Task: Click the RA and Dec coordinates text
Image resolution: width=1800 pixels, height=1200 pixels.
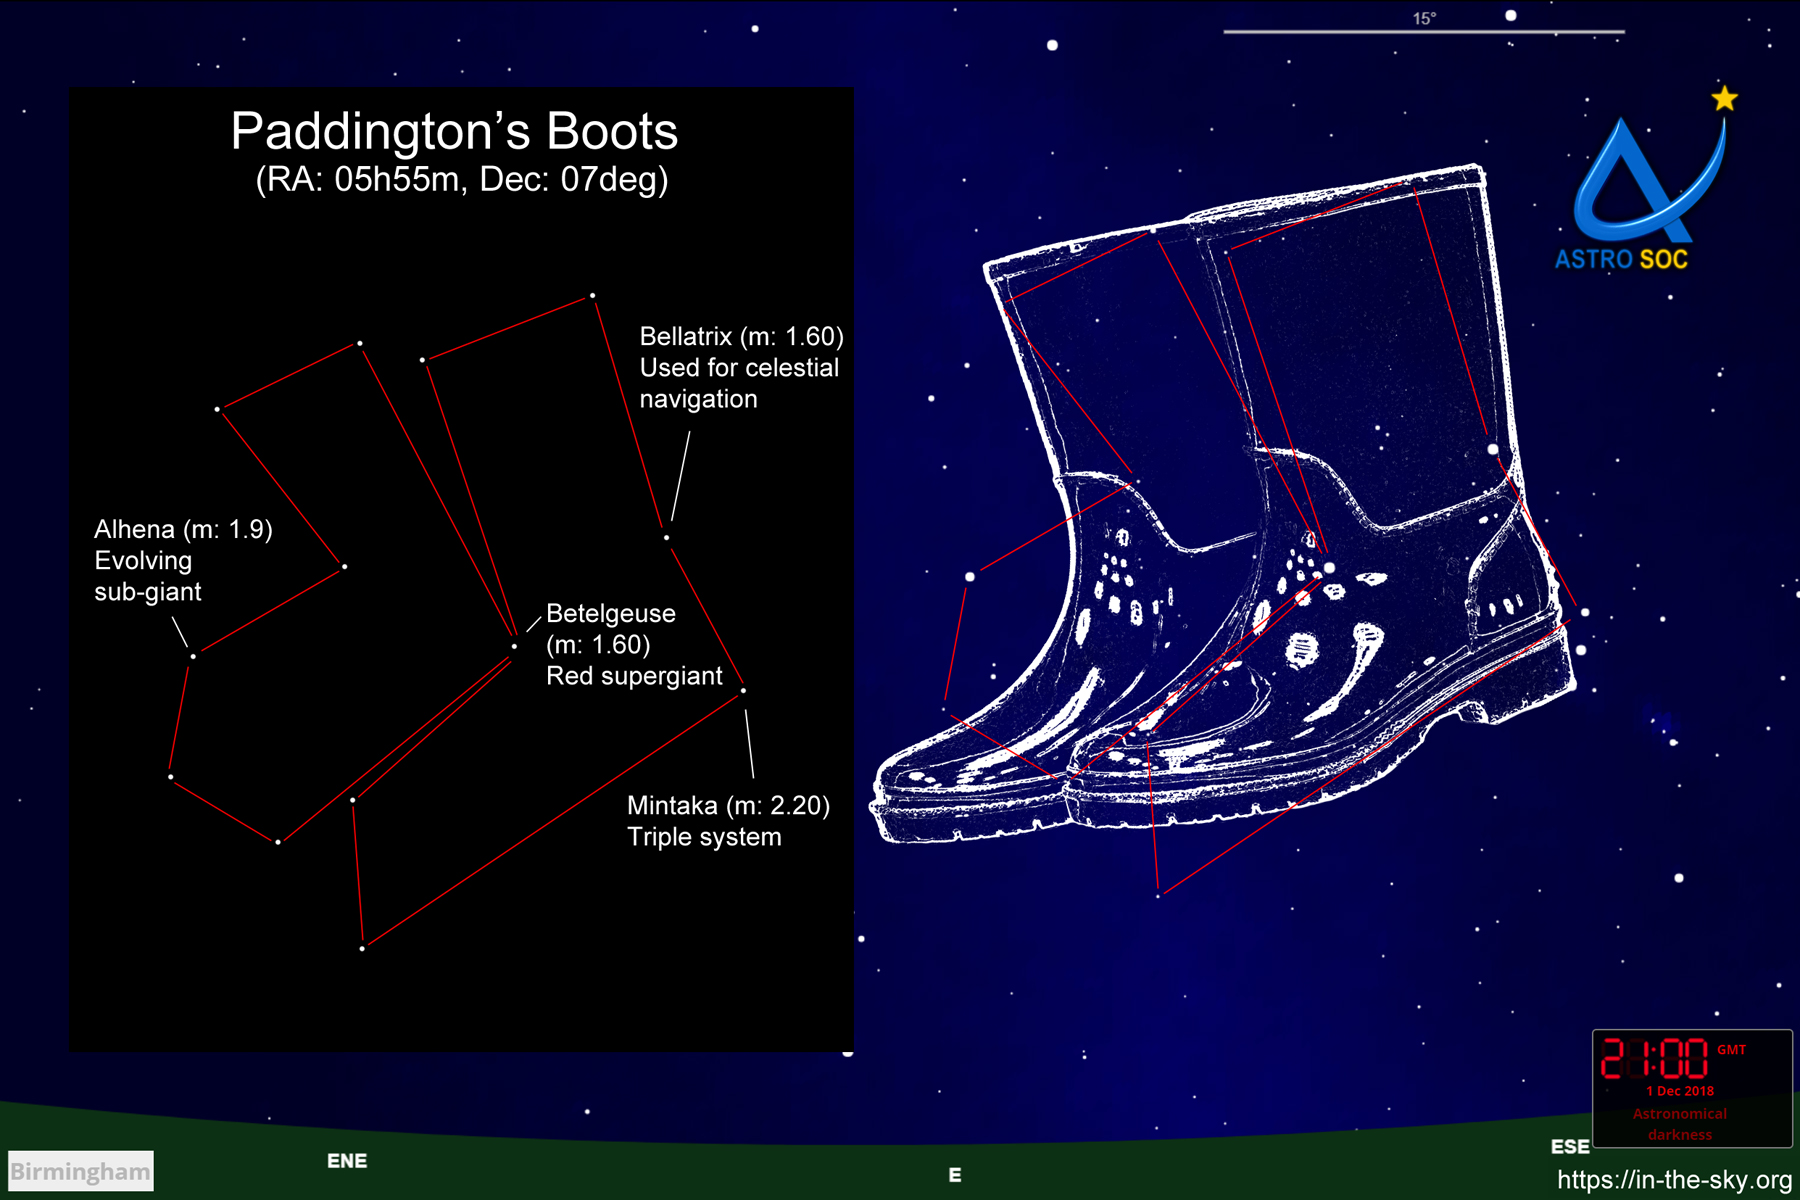Action: (461, 180)
